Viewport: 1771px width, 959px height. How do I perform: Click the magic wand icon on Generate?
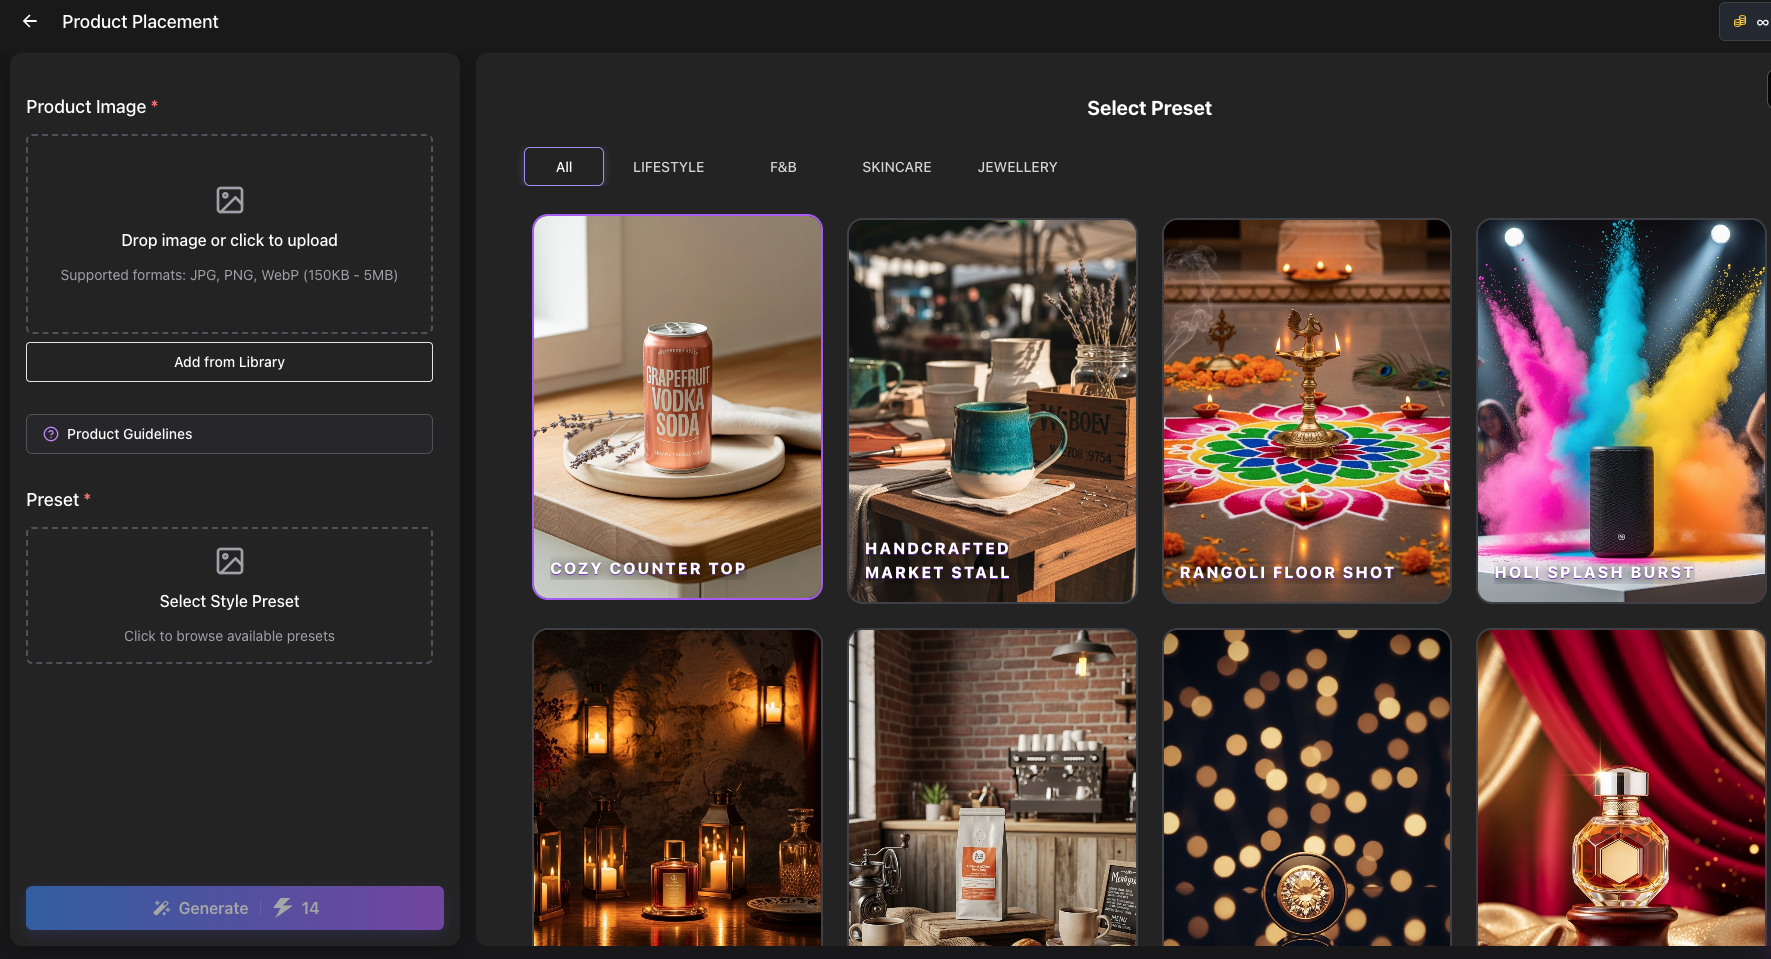tap(161, 908)
